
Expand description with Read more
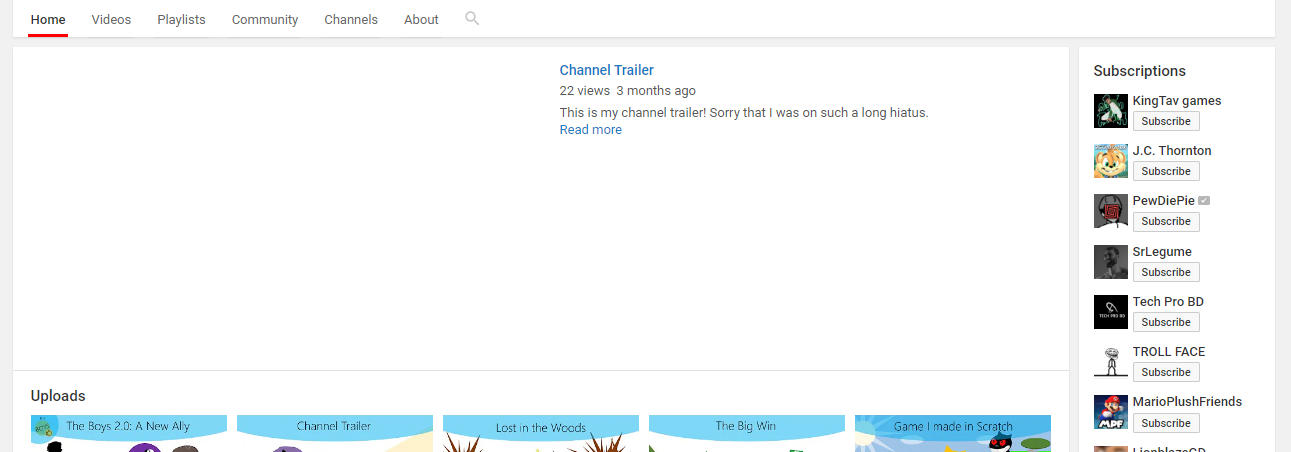tap(591, 130)
